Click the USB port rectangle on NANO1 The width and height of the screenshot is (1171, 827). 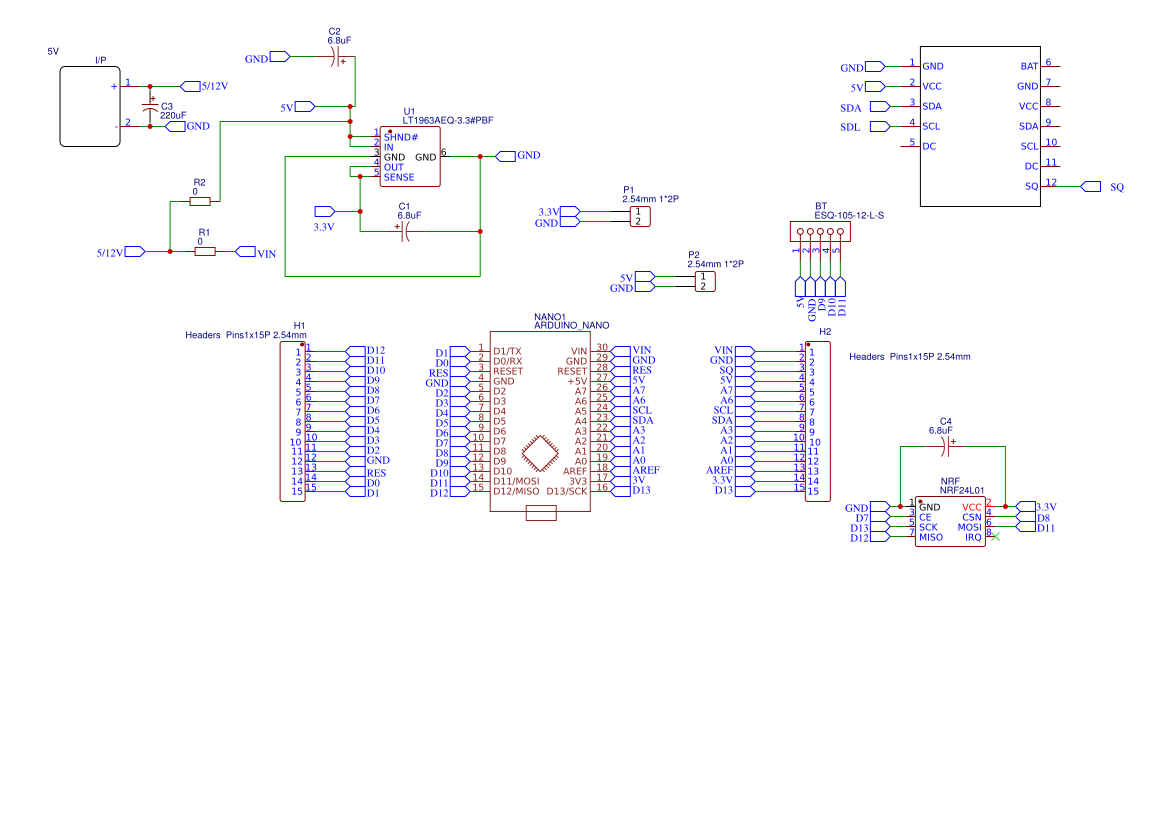[541, 512]
